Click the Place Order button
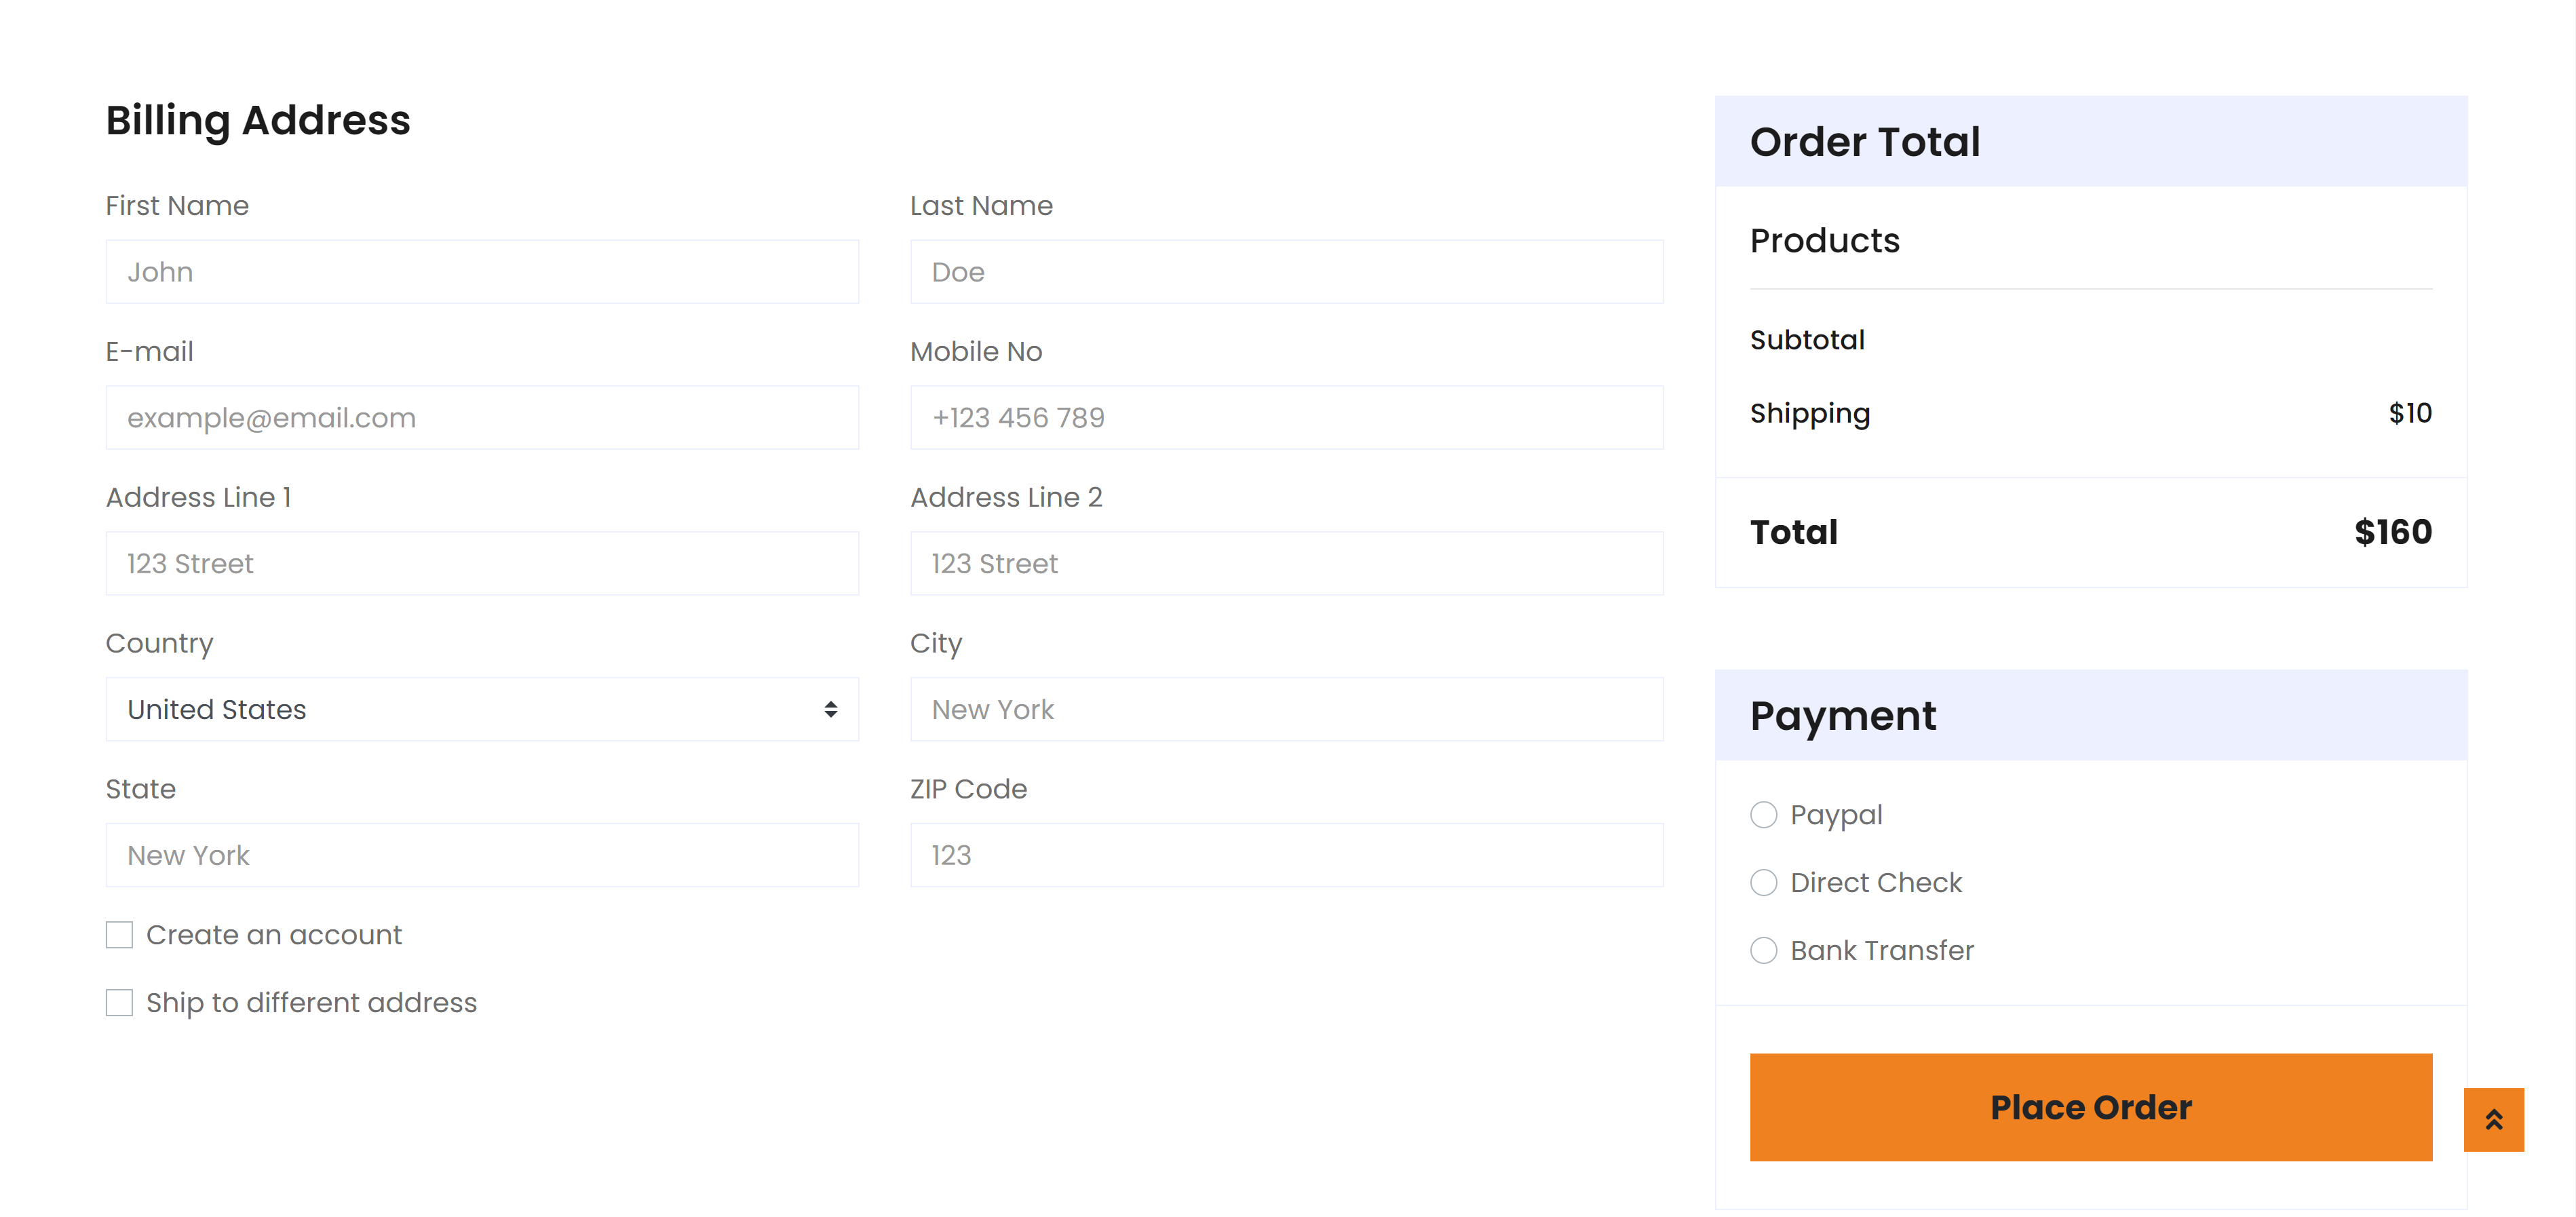This screenshot has height=1217, width=2576. point(2090,1107)
